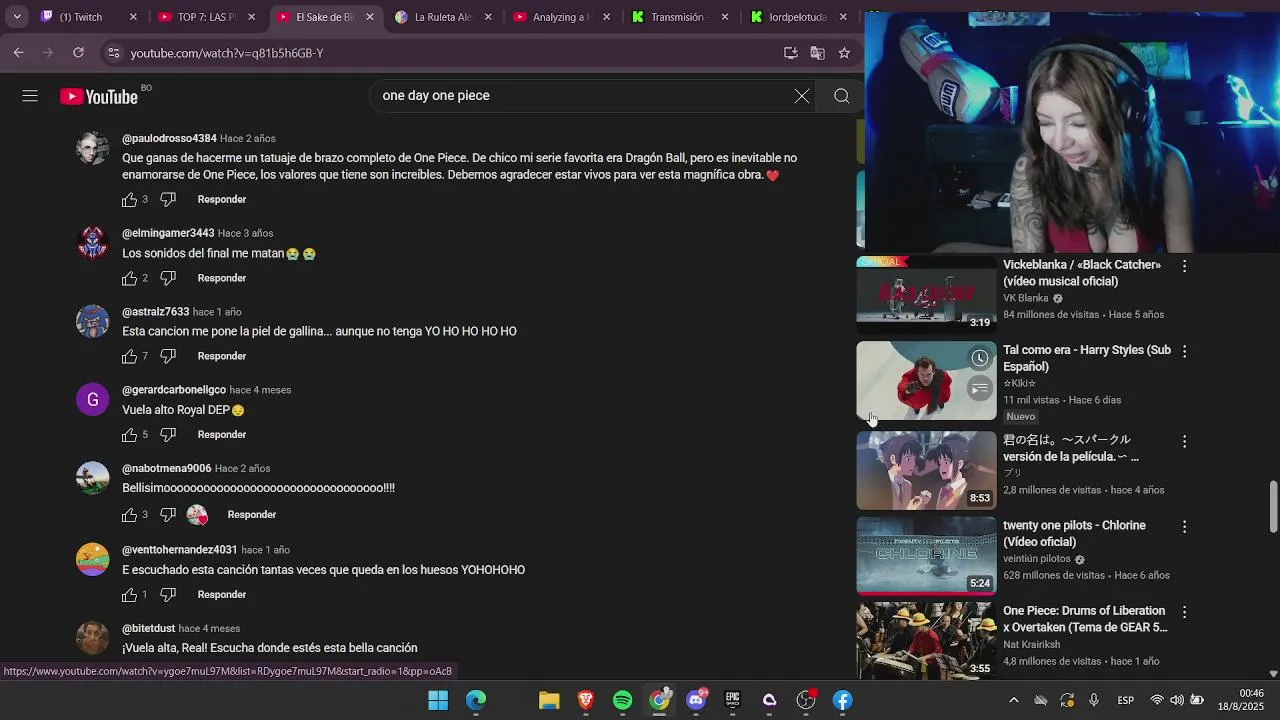Like the comment by @astralz7633
The height and width of the screenshot is (720, 1280).
point(129,356)
